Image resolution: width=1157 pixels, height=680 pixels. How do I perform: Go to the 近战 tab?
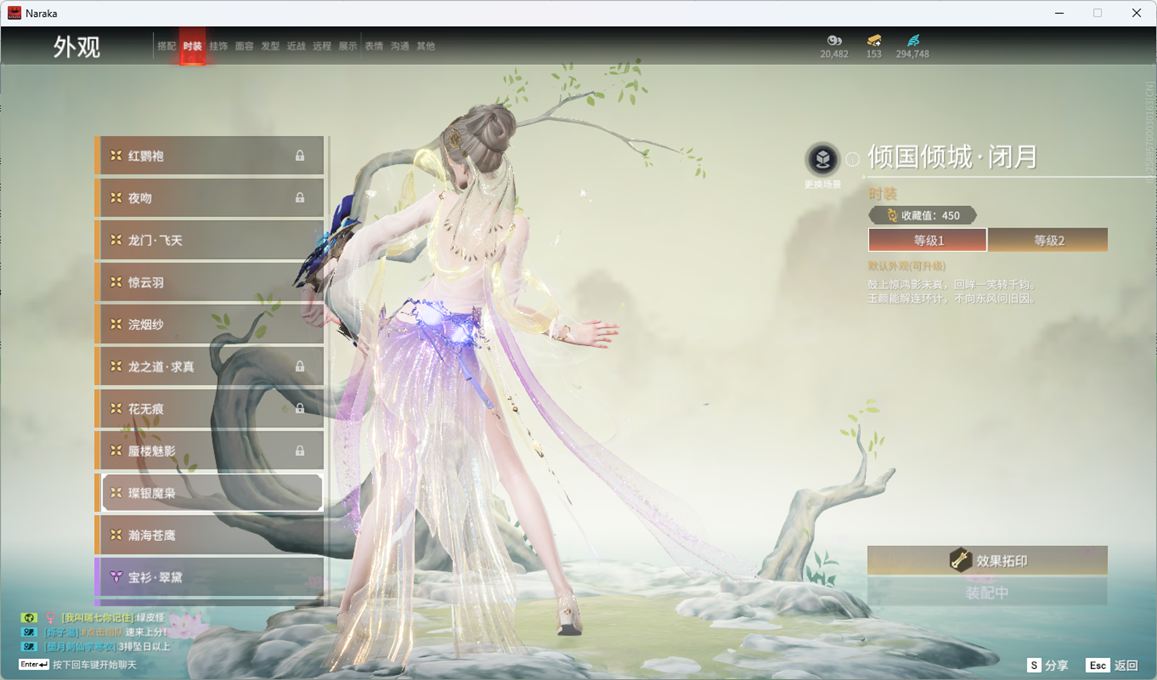(296, 46)
